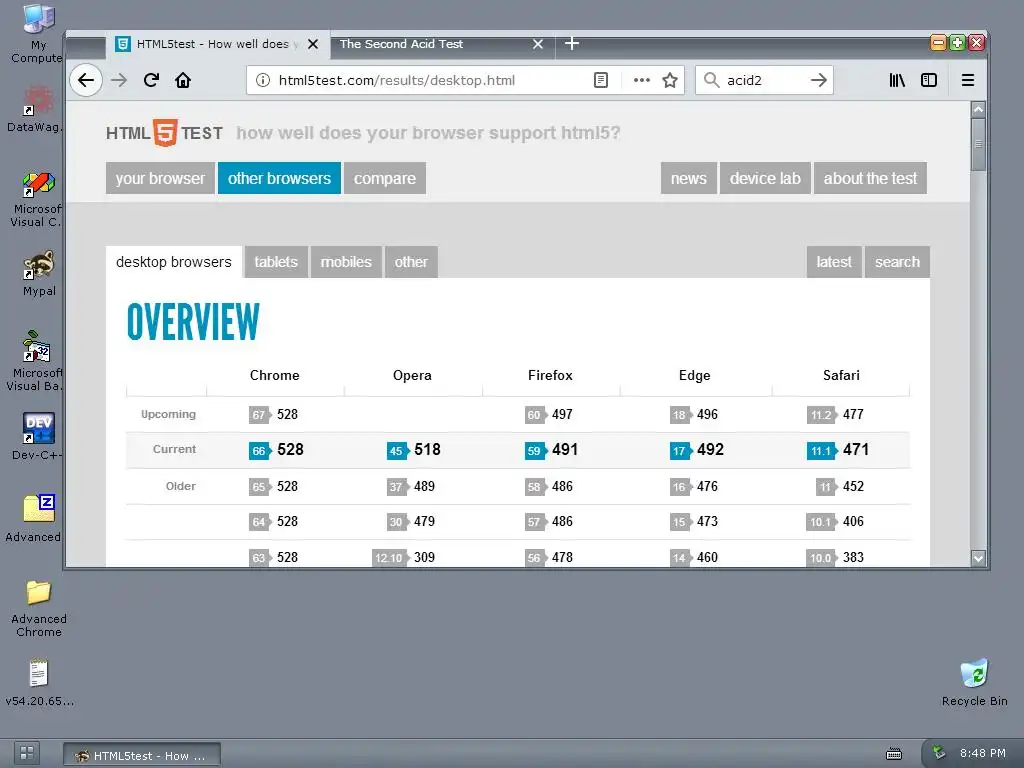Open a new tab with plus
This screenshot has width=1024, height=768.
571,43
